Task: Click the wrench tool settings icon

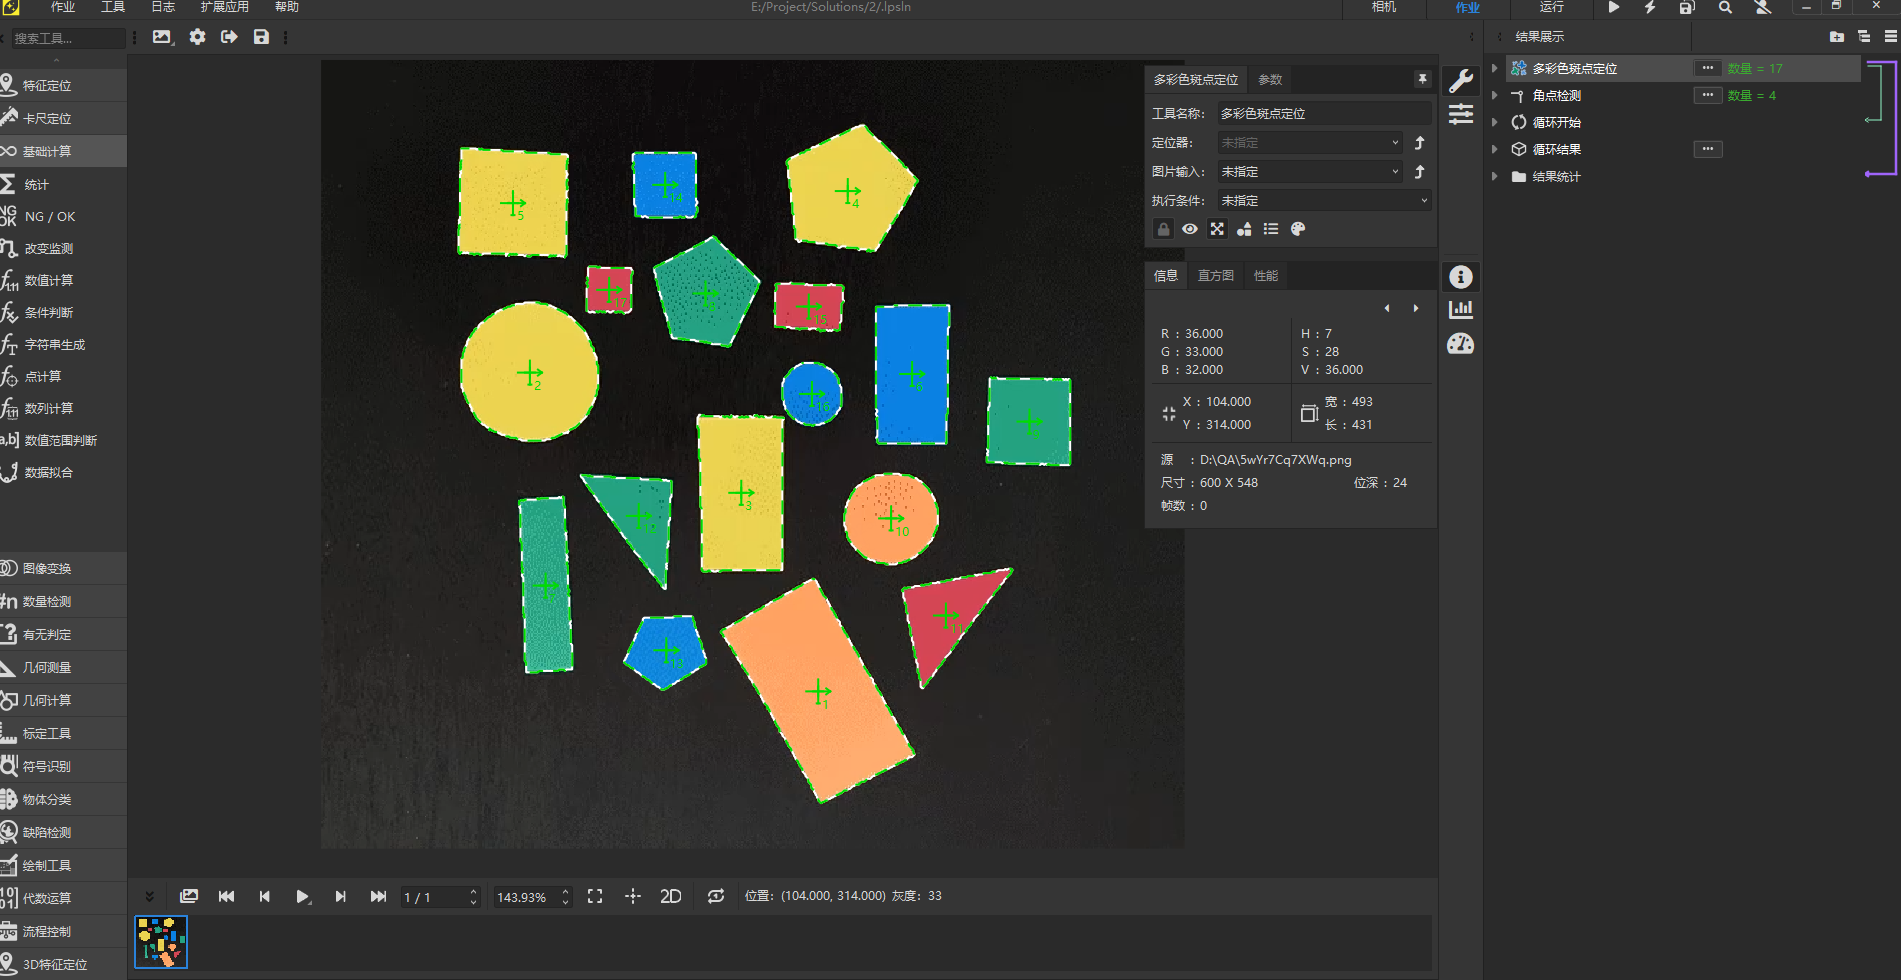Action: [1461, 81]
